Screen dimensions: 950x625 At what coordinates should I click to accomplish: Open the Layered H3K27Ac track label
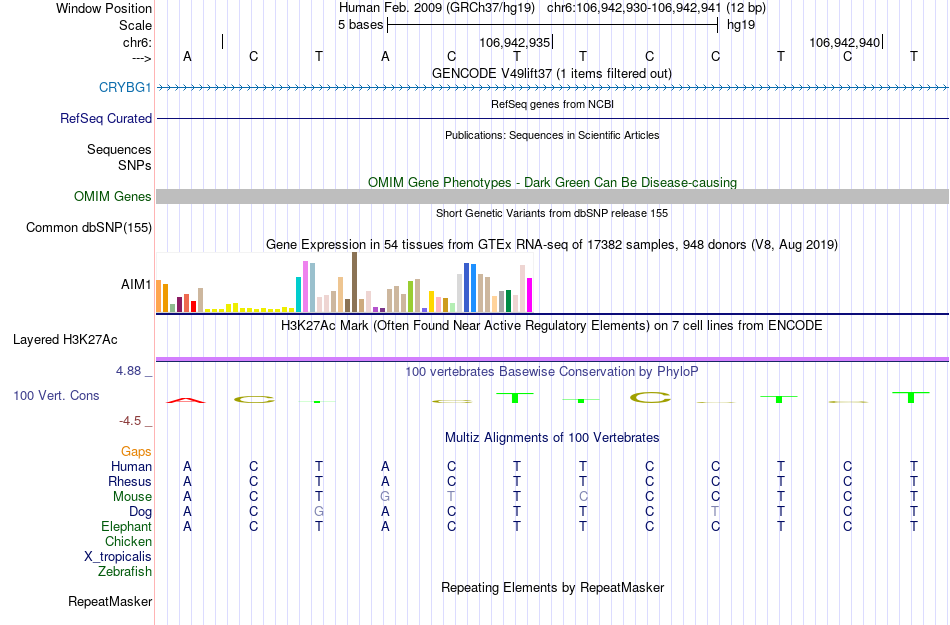[65, 339]
